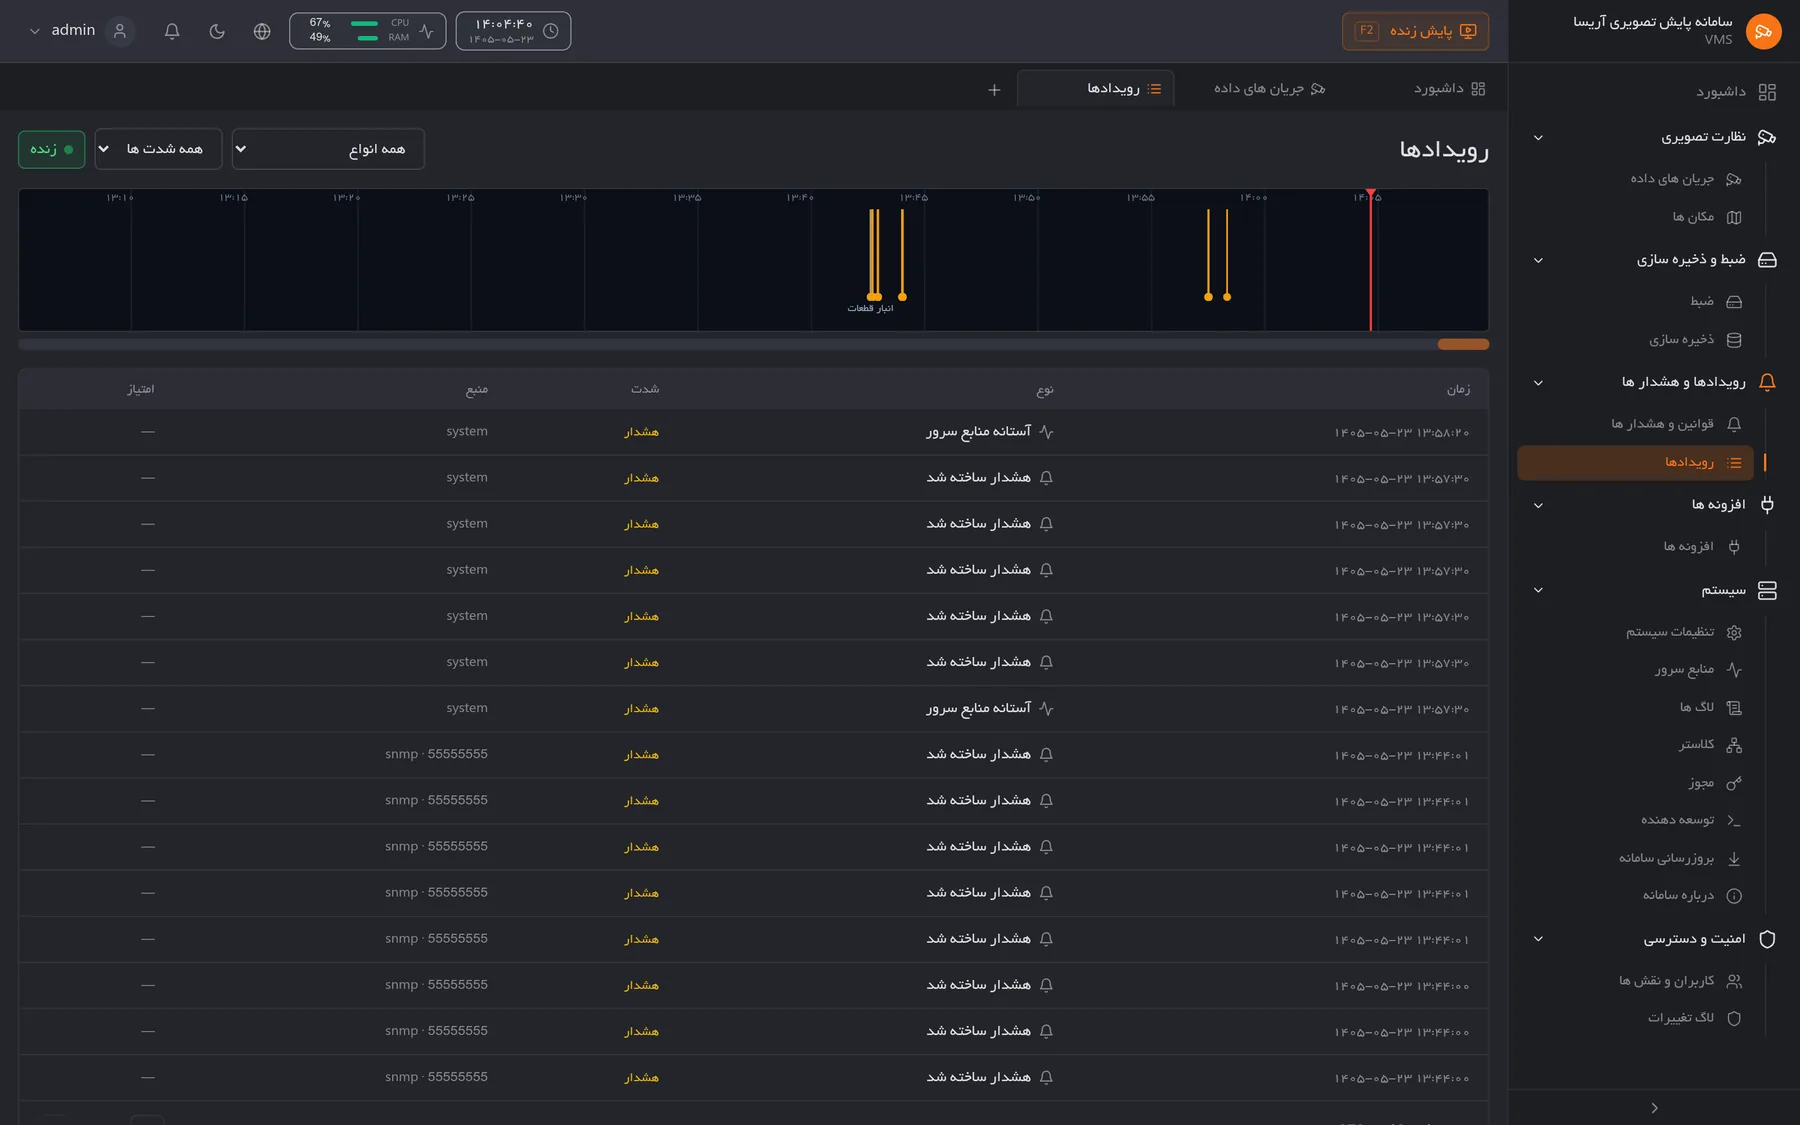The height and width of the screenshot is (1125, 1800).
Task: Toggle dark mode moon icon
Action: point(217,31)
